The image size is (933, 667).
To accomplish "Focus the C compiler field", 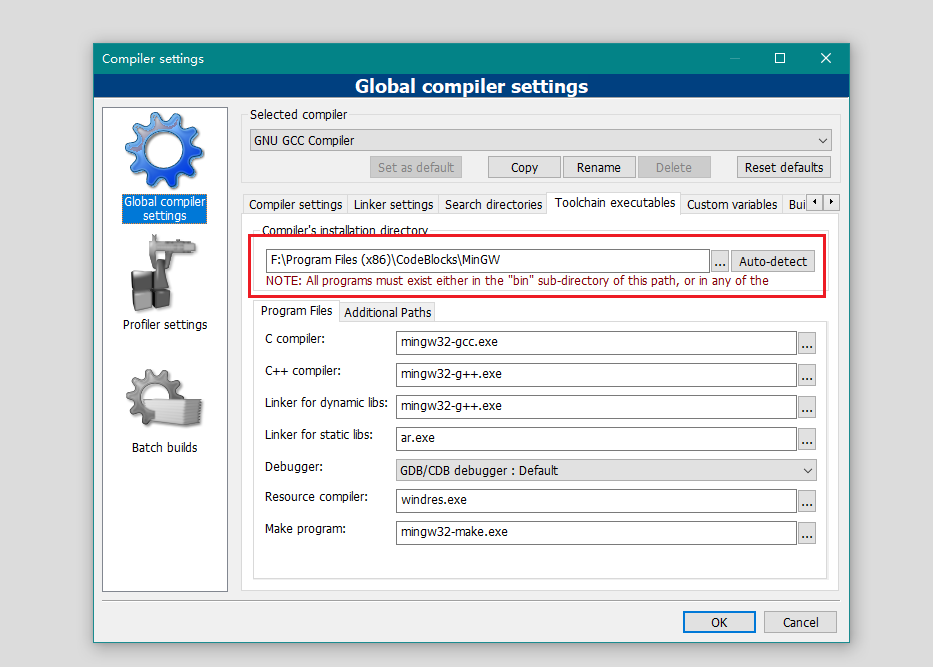I will [596, 343].
